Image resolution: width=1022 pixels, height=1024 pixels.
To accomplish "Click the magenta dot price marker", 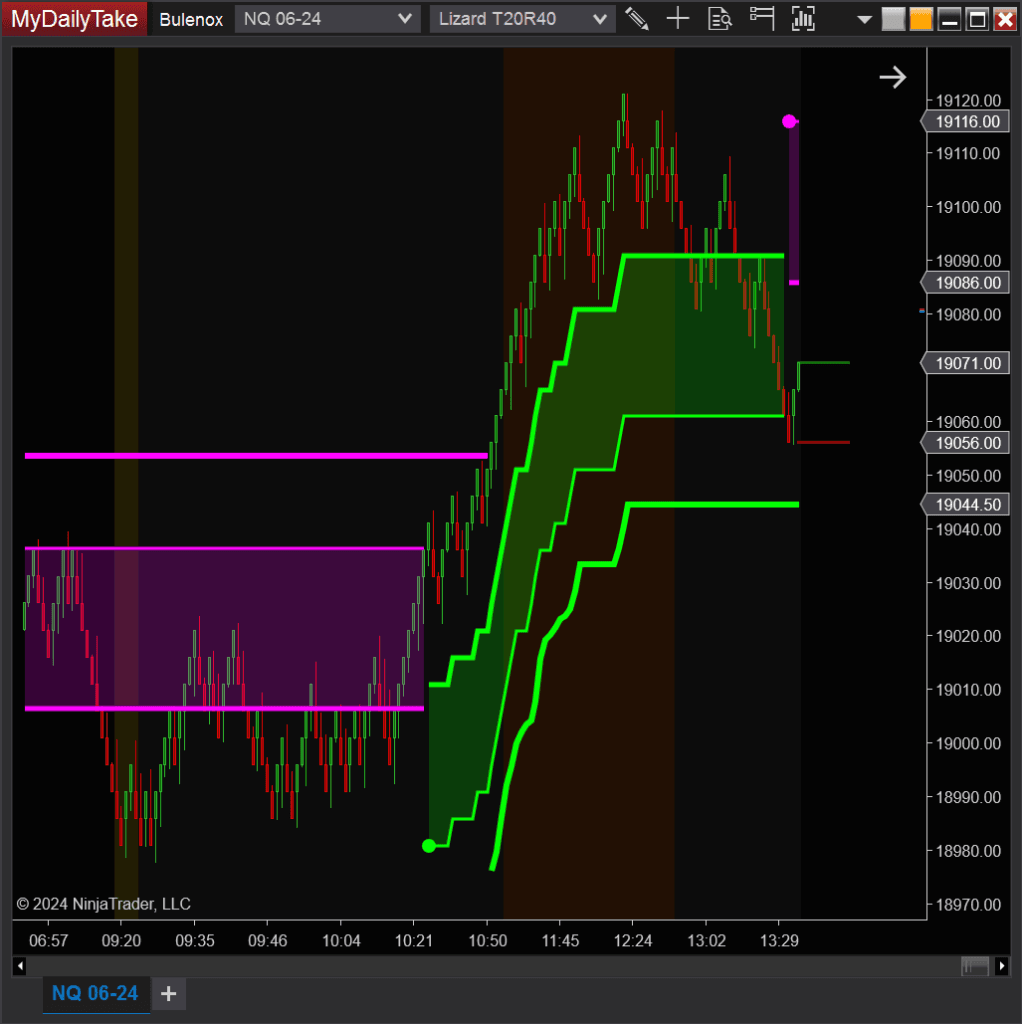I will pyautogui.click(x=790, y=120).
